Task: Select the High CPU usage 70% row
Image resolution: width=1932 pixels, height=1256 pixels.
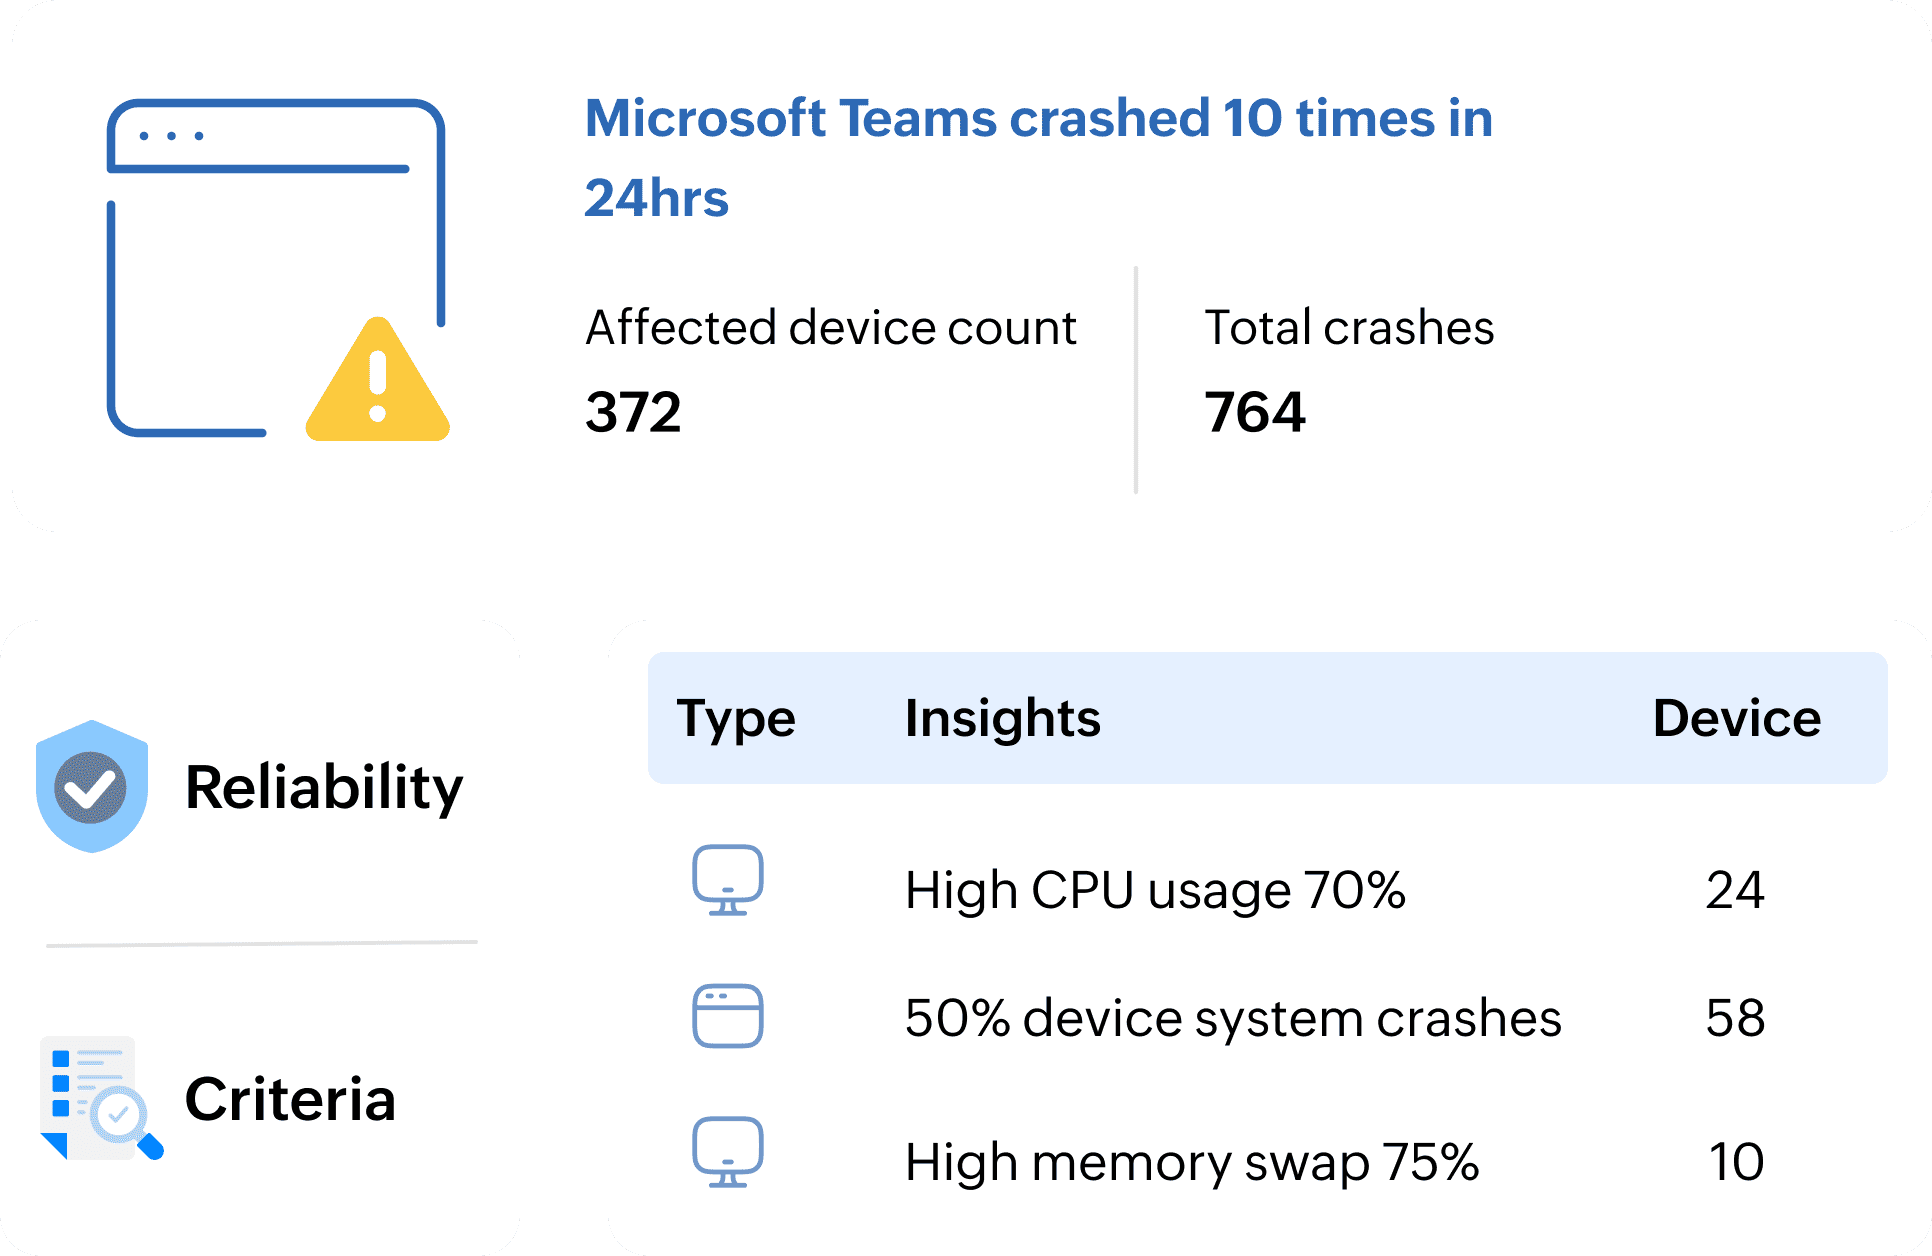Action: (1155, 890)
